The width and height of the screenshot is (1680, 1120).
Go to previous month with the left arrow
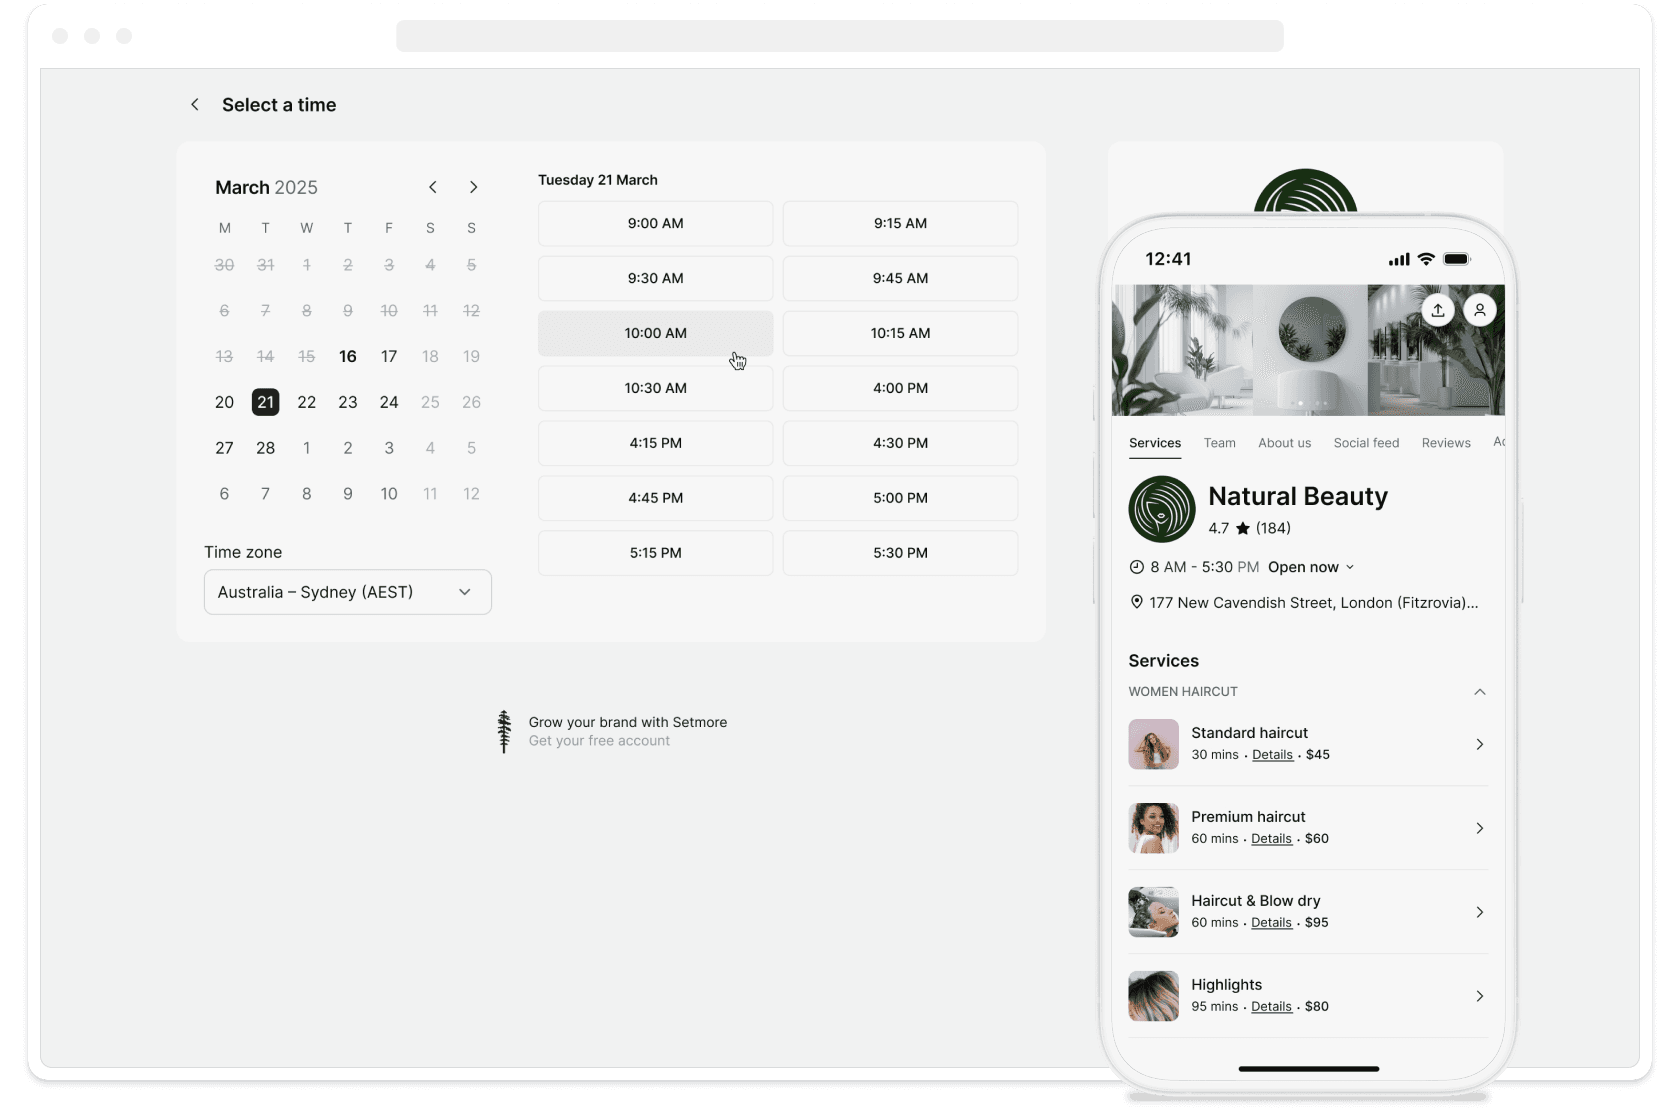pyautogui.click(x=432, y=187)
